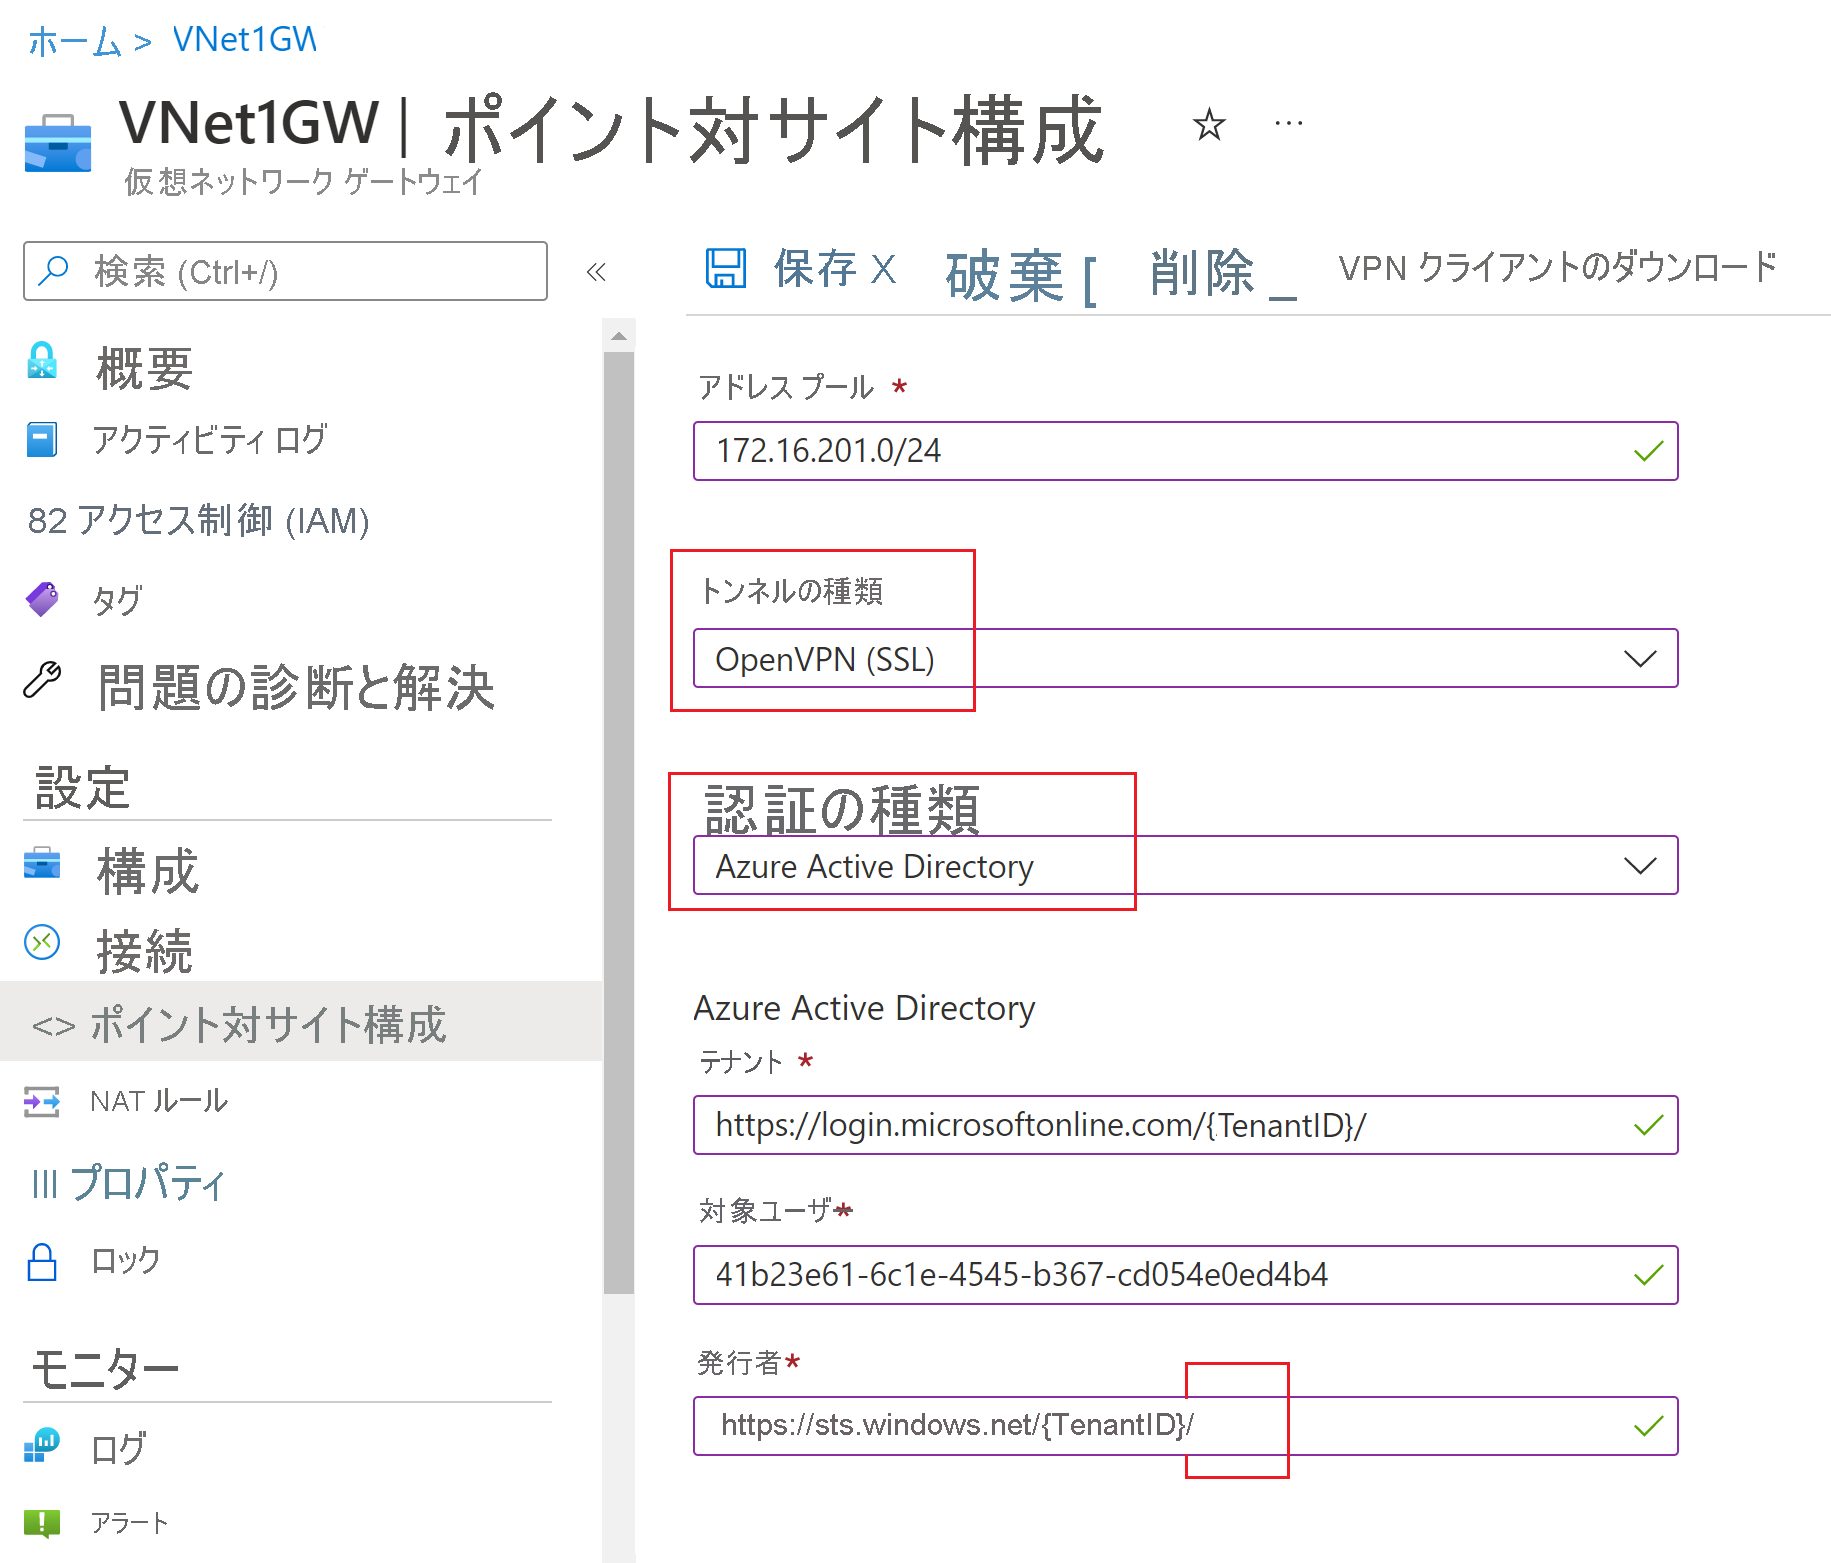
Task: Click the overview lock icon
Action: (x=42, y=361)
